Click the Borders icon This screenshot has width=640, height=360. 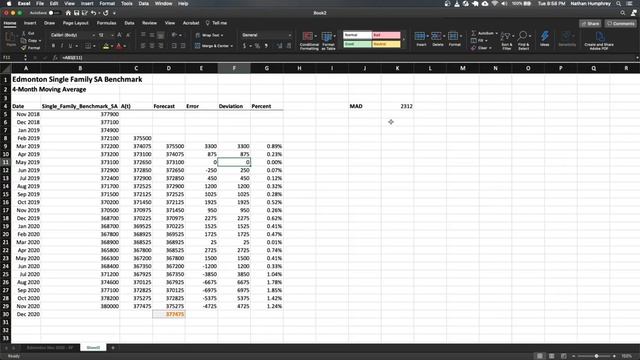(87, 46)
